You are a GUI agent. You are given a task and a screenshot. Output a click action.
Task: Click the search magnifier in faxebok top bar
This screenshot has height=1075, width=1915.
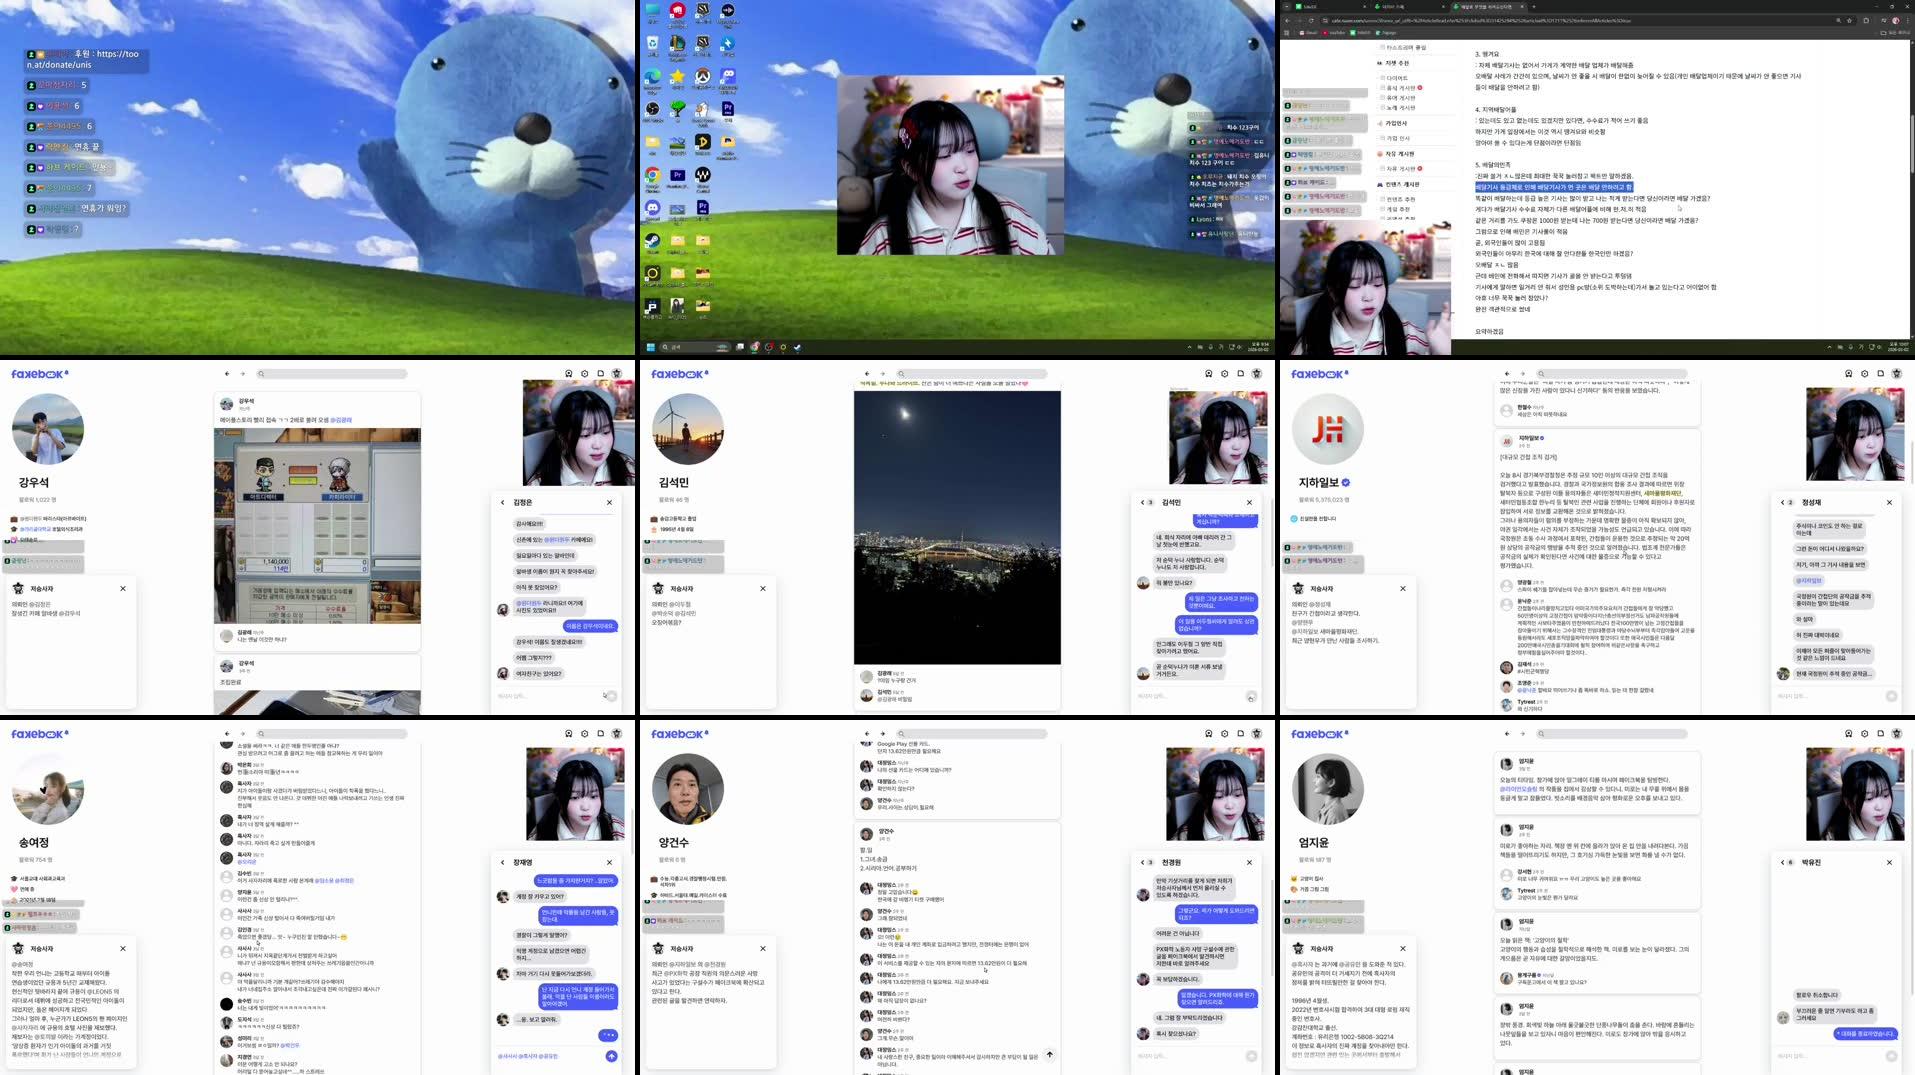[260, 372]
